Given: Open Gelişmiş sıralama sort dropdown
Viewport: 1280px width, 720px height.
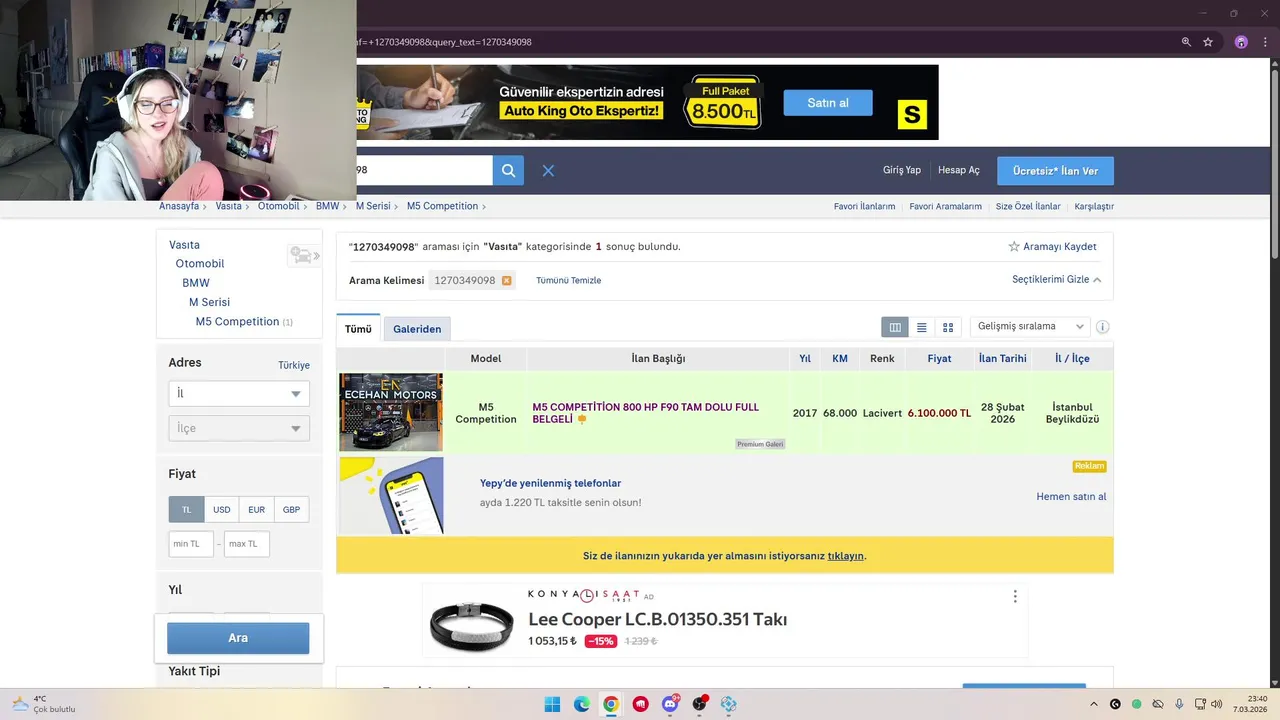Looking at the screenshot, I should point(1030,327).
